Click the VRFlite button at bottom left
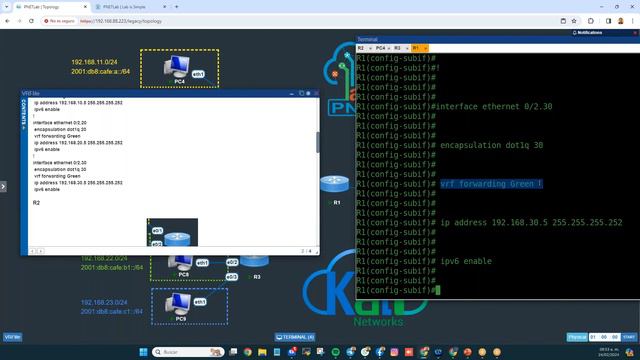 point(13,337)
